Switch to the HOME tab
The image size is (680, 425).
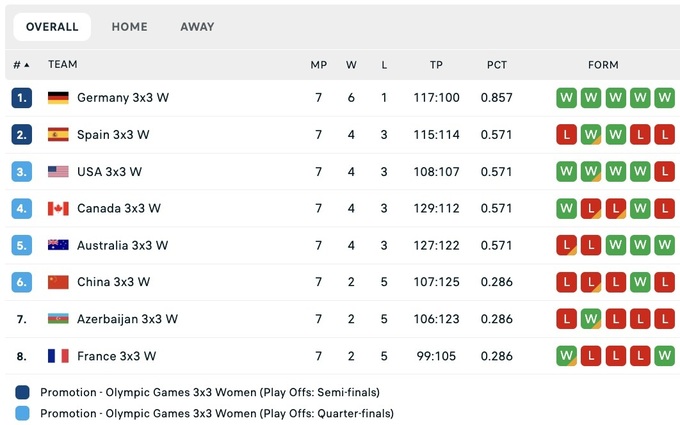click(x=128, y=27)
